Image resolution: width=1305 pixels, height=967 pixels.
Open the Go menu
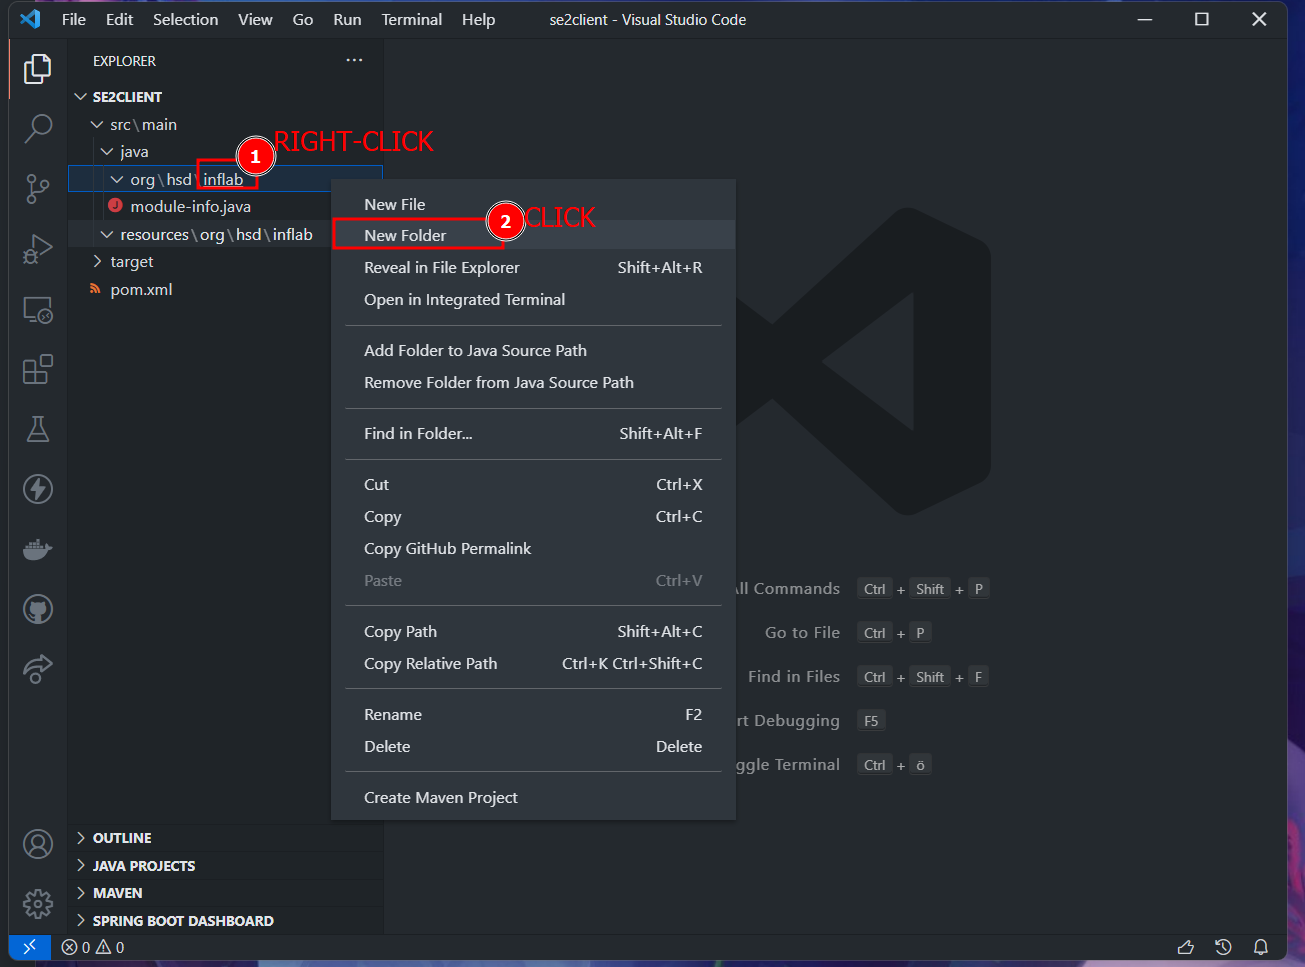tap(303, 19)
